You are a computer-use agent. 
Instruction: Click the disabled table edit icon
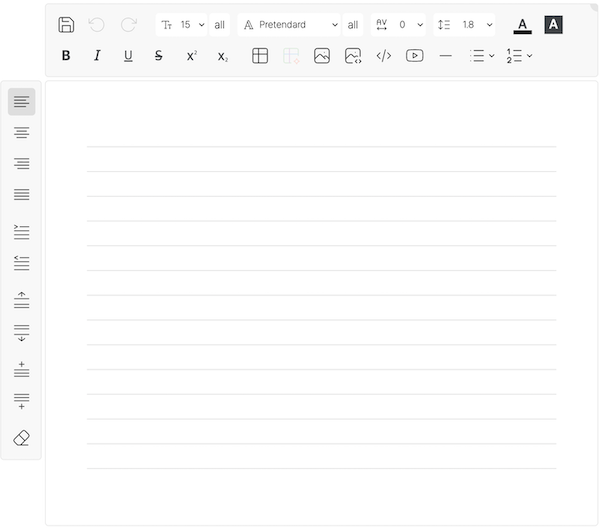291,56
